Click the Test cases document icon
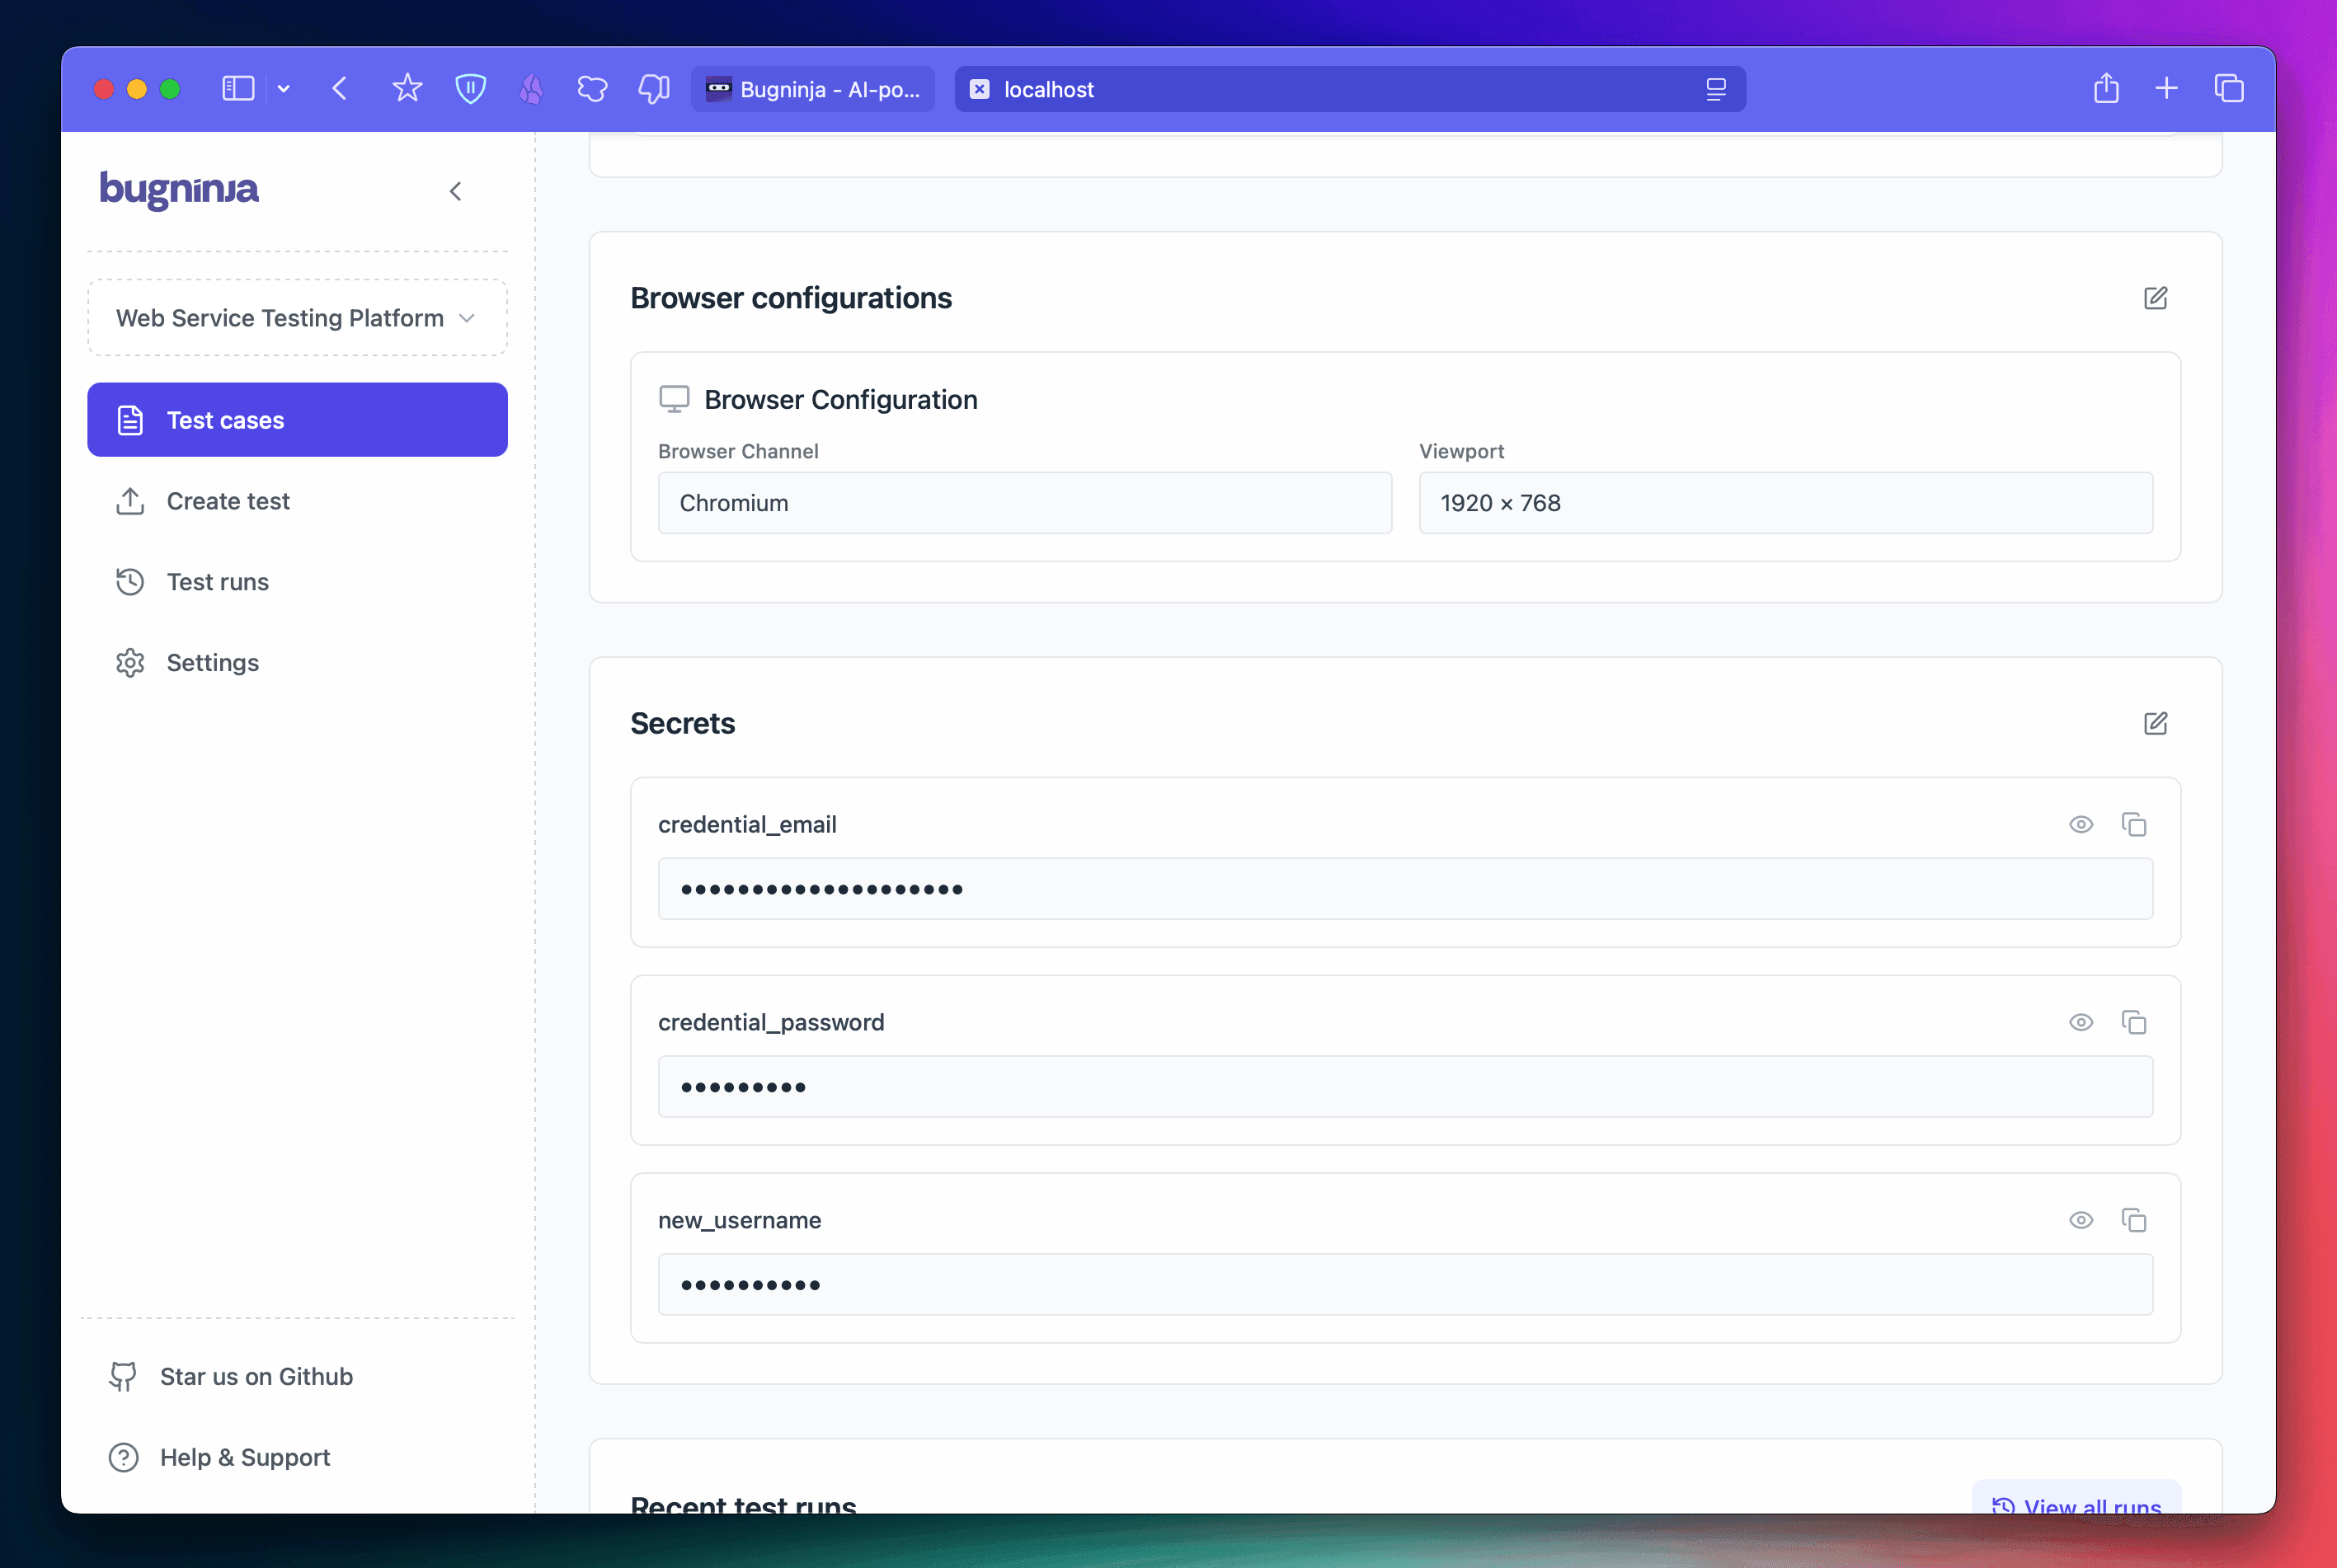2337x1568 pixels. 130,420
